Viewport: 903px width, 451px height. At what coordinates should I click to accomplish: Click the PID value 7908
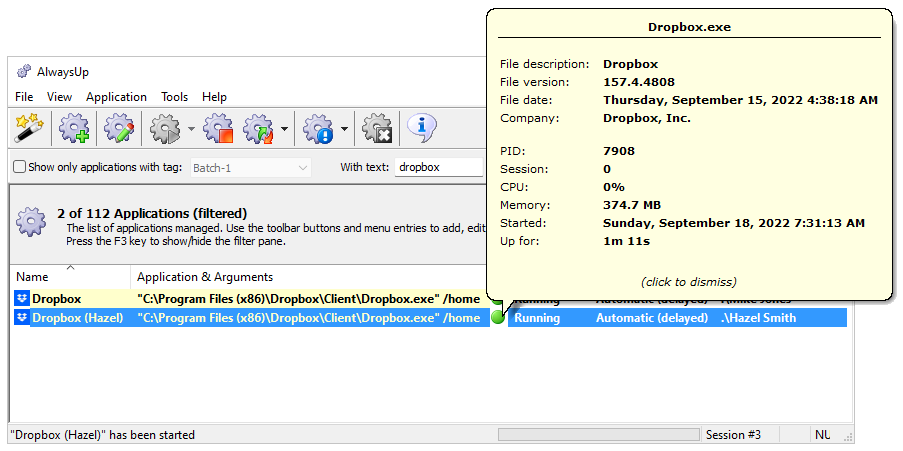[619, 151]
